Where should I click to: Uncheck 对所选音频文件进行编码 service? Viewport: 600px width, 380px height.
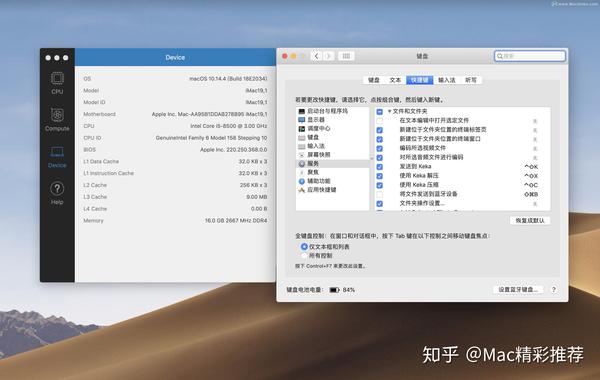click(x=380, y=158)
